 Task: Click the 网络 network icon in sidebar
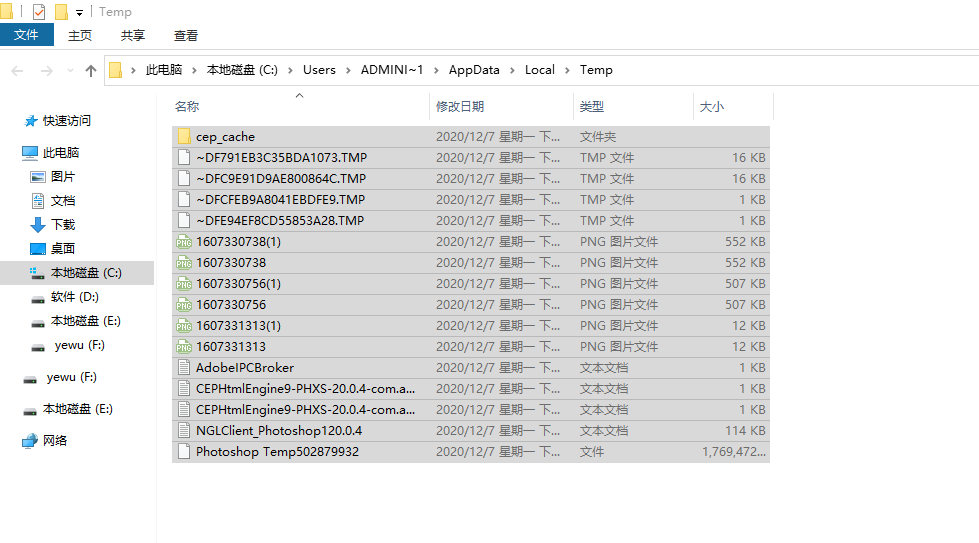pyautogui.click(x=30, y=441)
